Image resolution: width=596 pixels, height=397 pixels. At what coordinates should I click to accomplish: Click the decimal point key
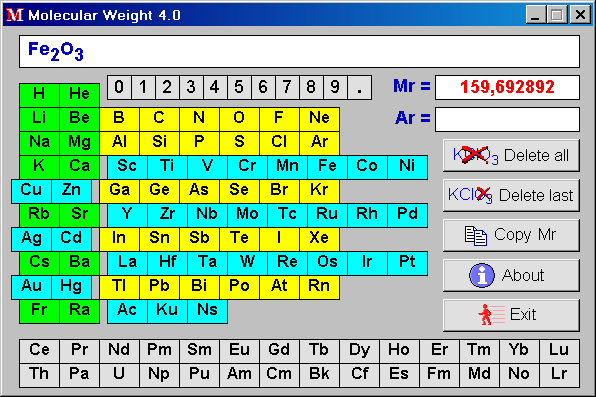click(x=359, y=87)
